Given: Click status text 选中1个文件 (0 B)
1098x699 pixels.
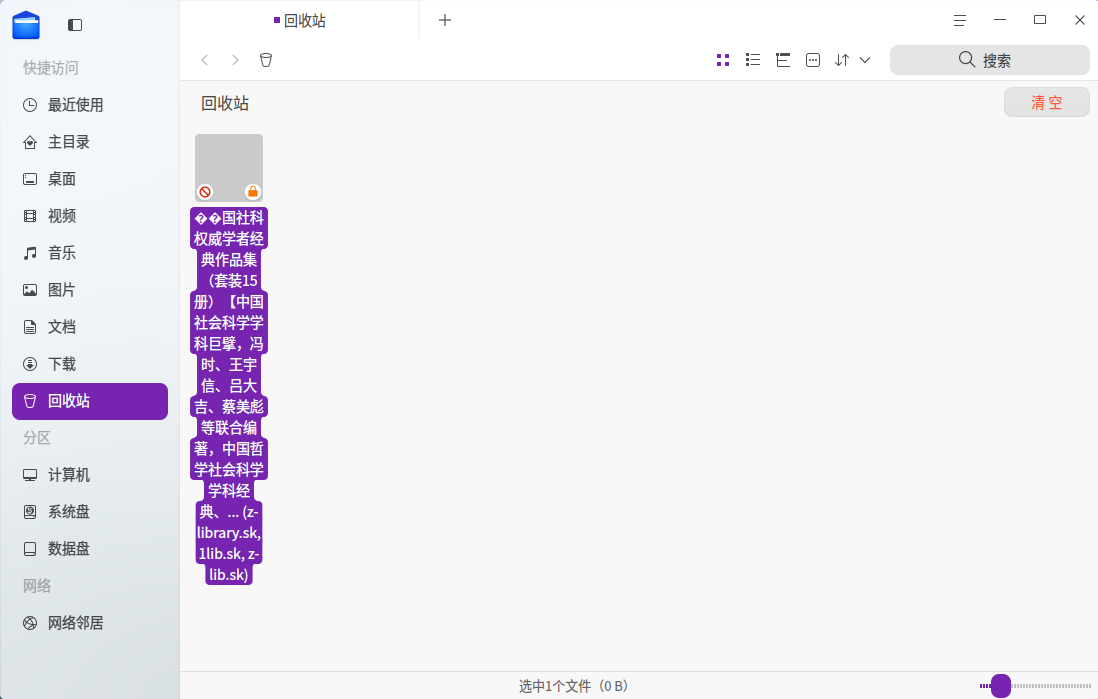Looking at the screenshot, I should pos(574,686).
